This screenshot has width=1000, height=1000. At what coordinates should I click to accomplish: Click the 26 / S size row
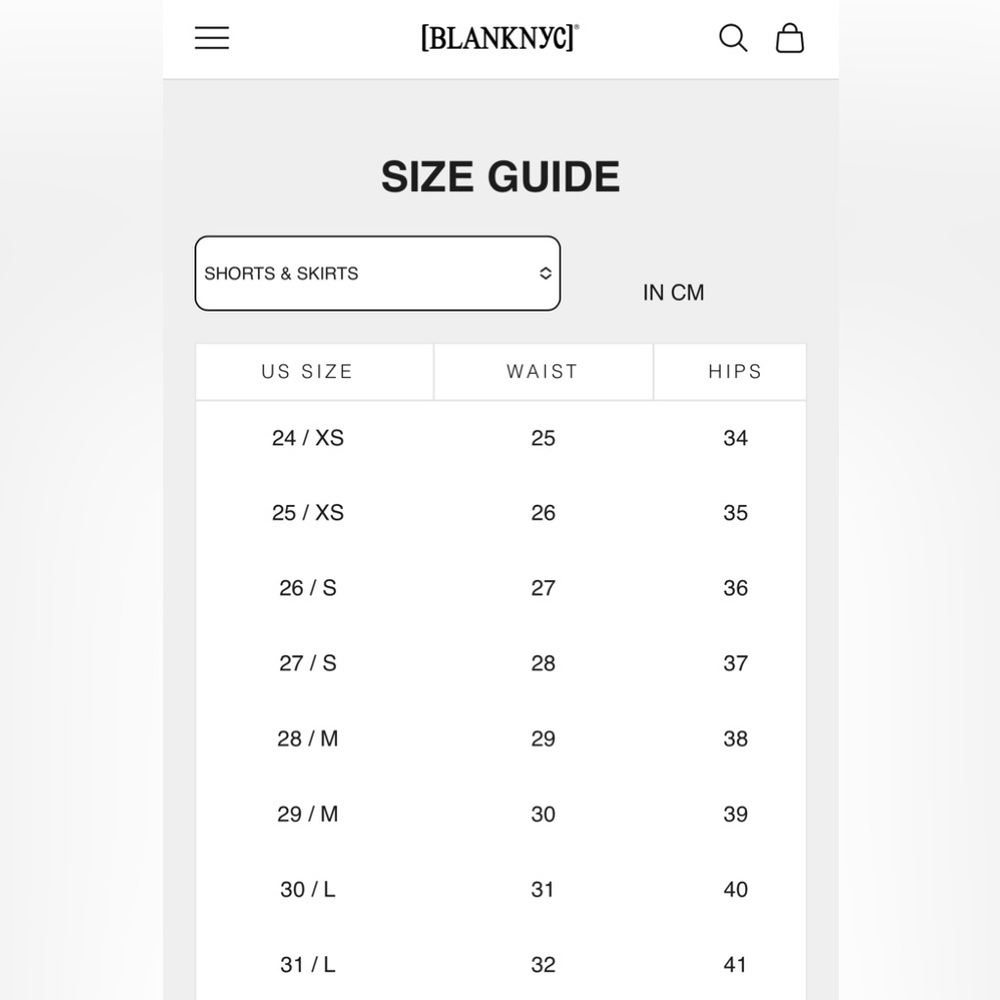[x=501, y=588]
